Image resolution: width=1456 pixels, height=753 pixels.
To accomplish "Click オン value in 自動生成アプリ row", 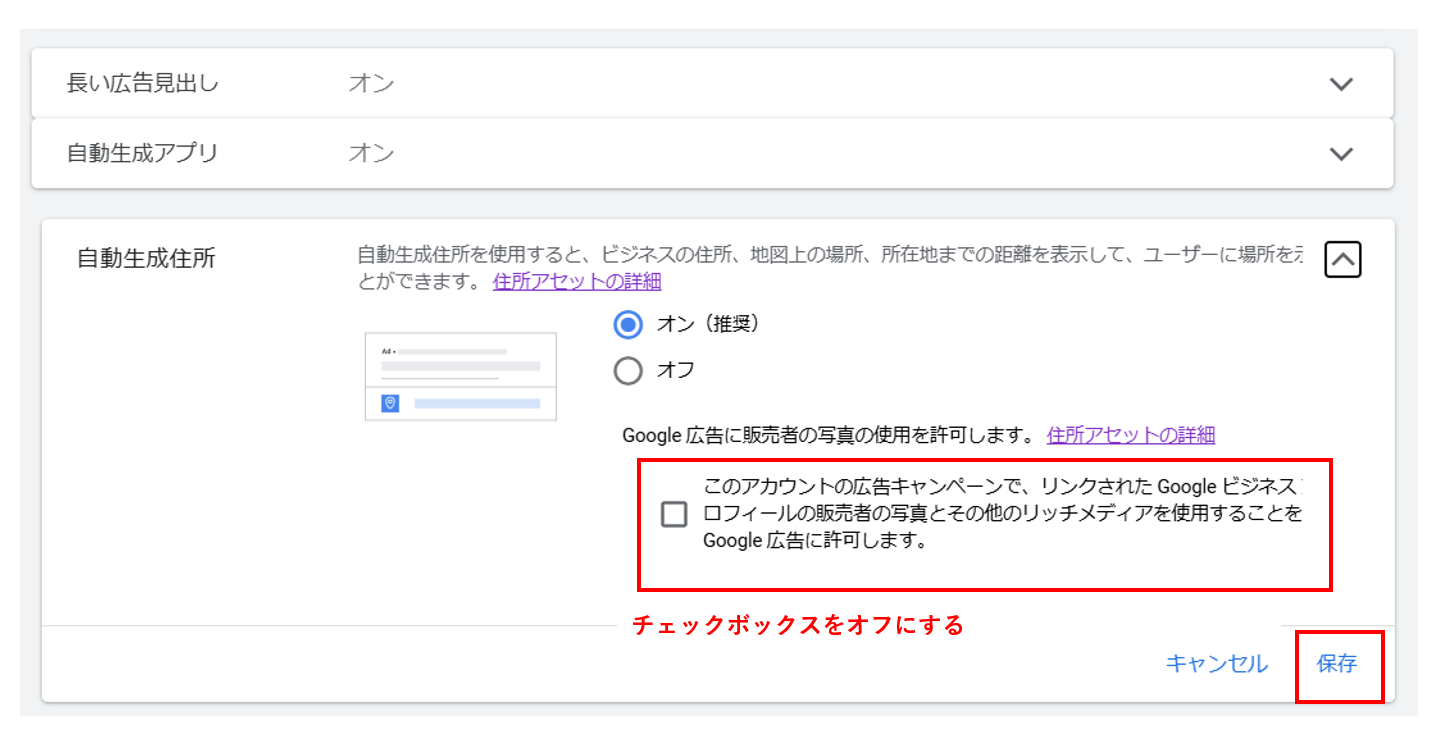I will coord(371,154).
